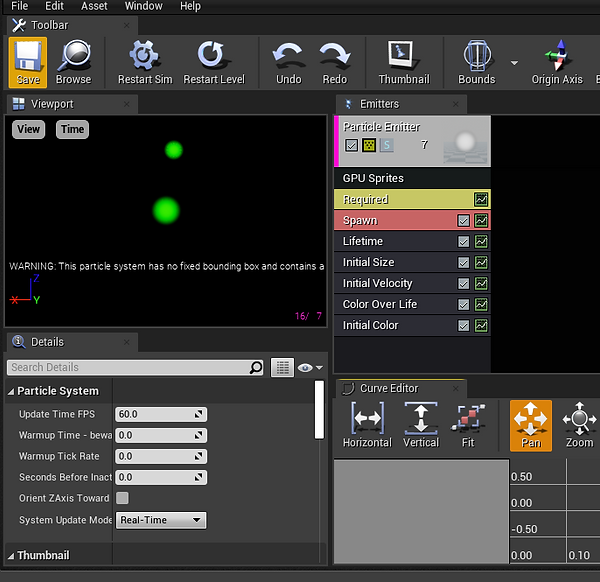Toggle the Origin Axis display
This screenshot has height=582, width=600.
point(557,62)
